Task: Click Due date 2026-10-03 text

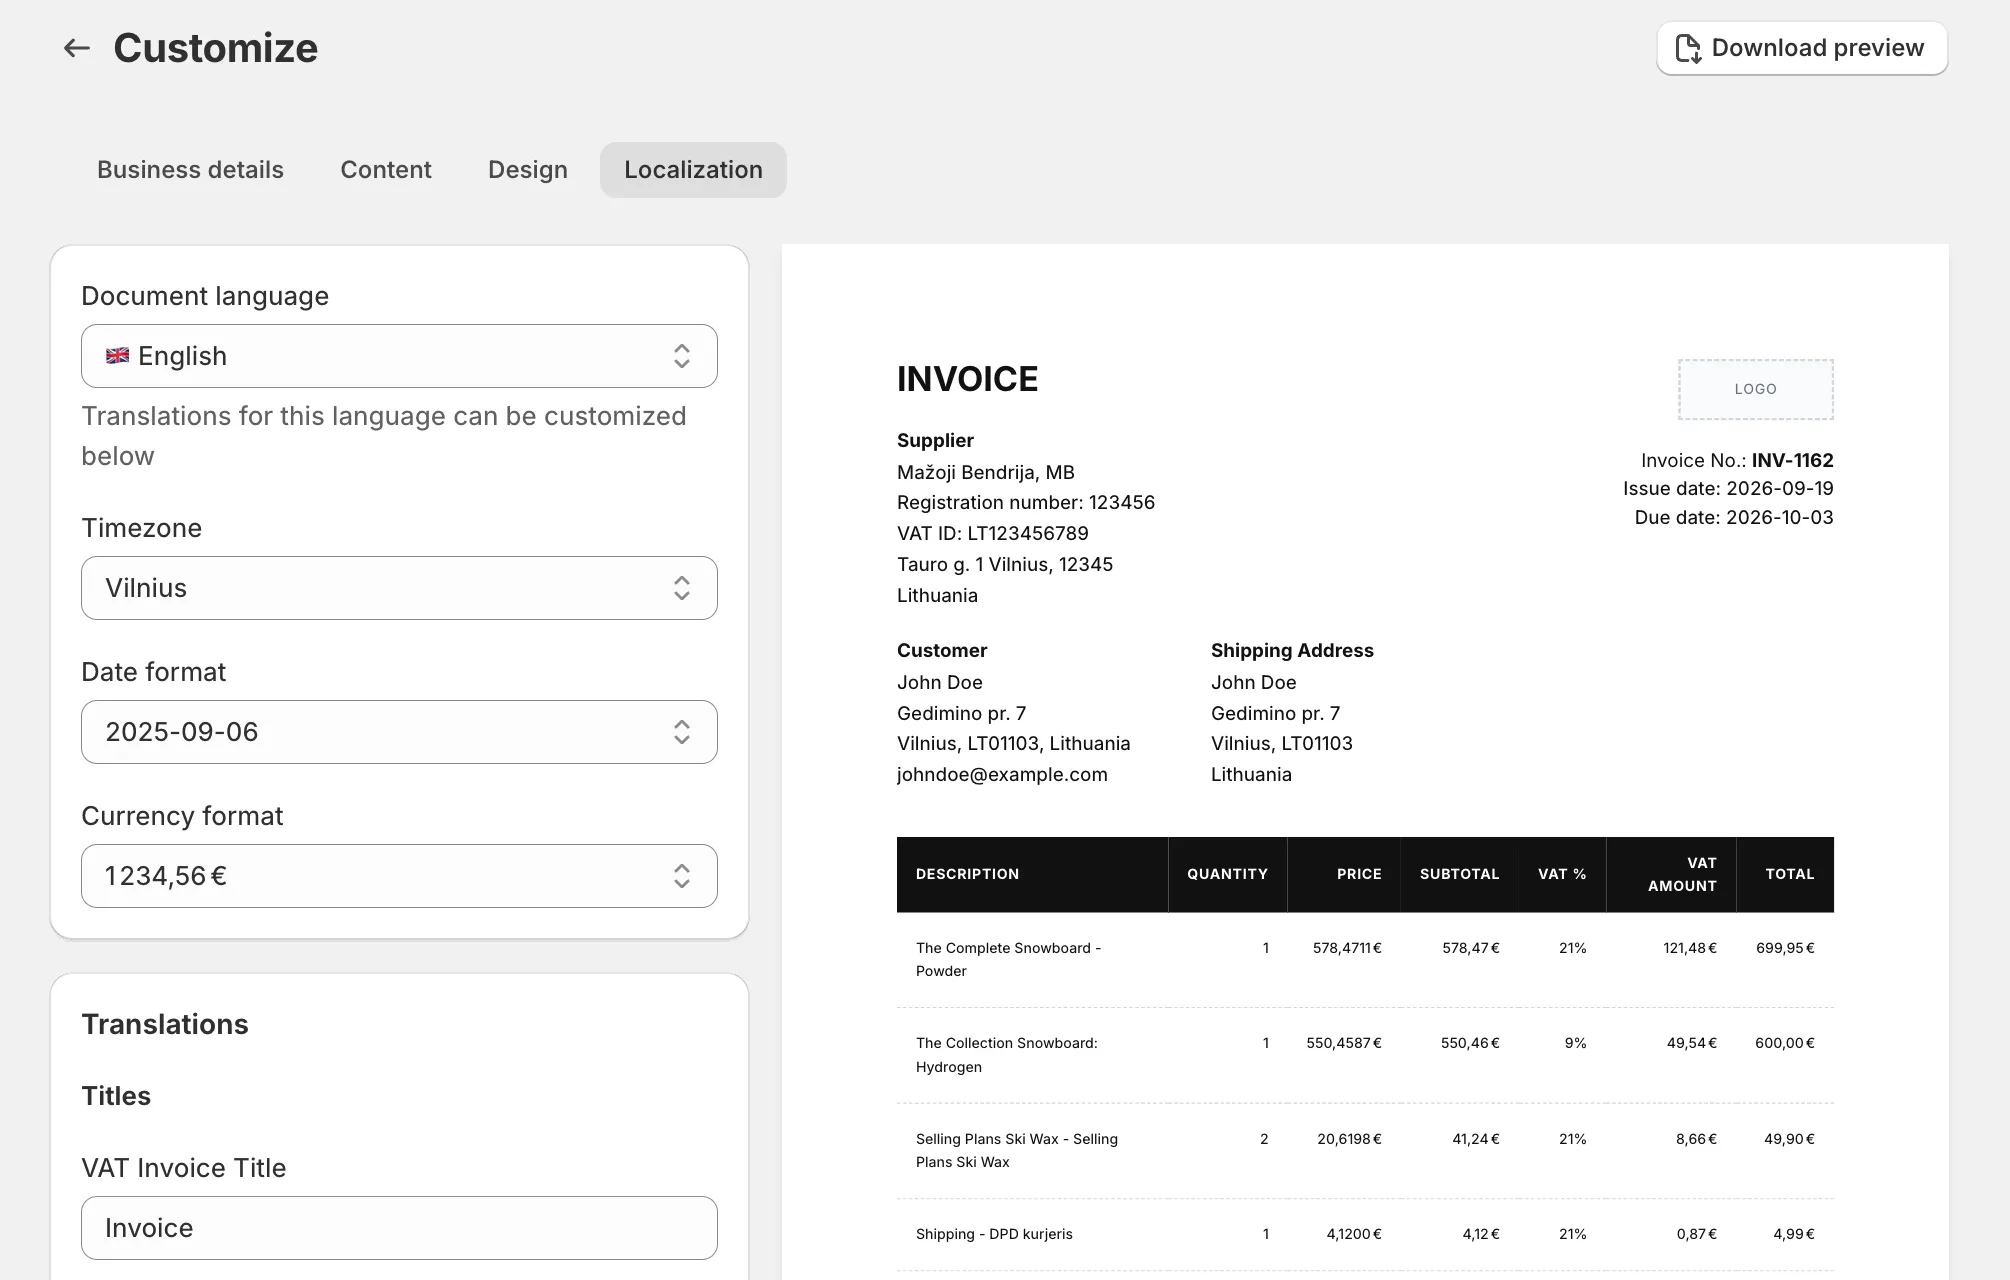Action: point(1734,517)
